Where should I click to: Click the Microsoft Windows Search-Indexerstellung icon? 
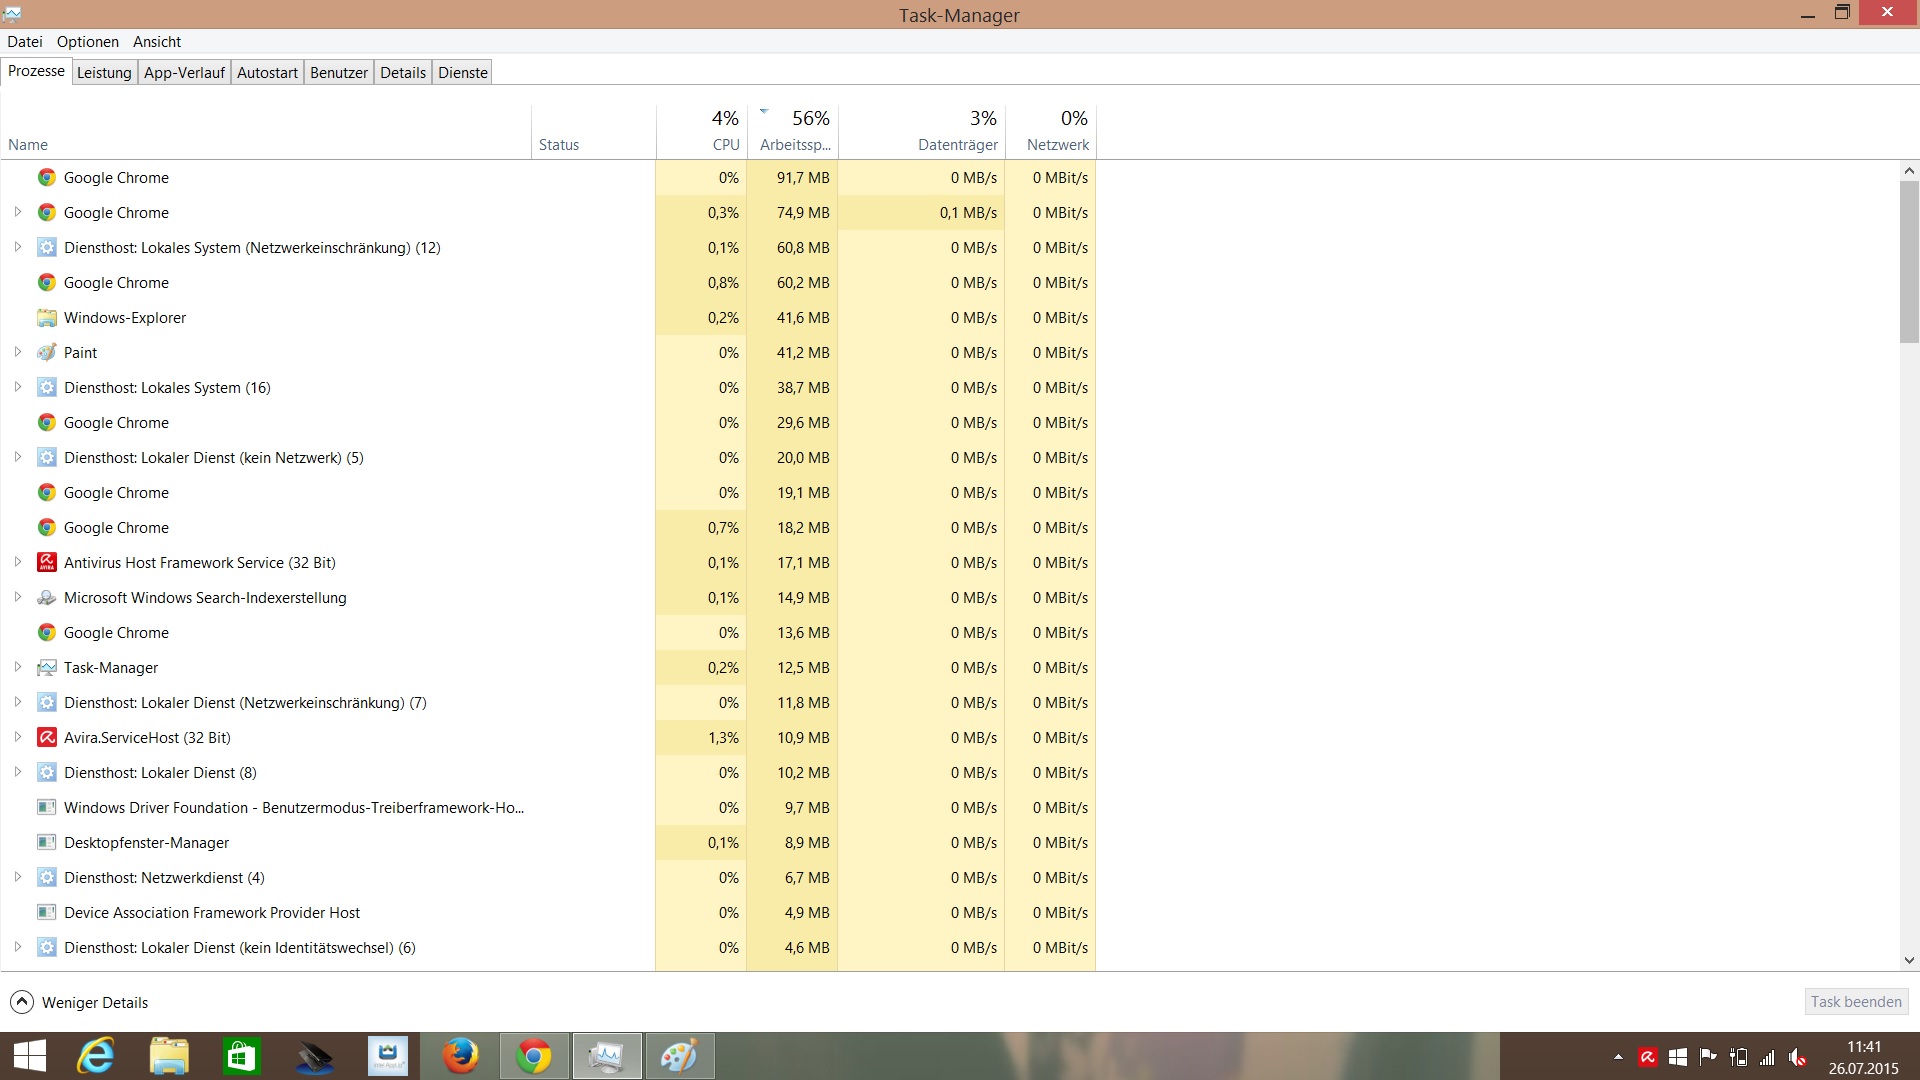[46, 598]
